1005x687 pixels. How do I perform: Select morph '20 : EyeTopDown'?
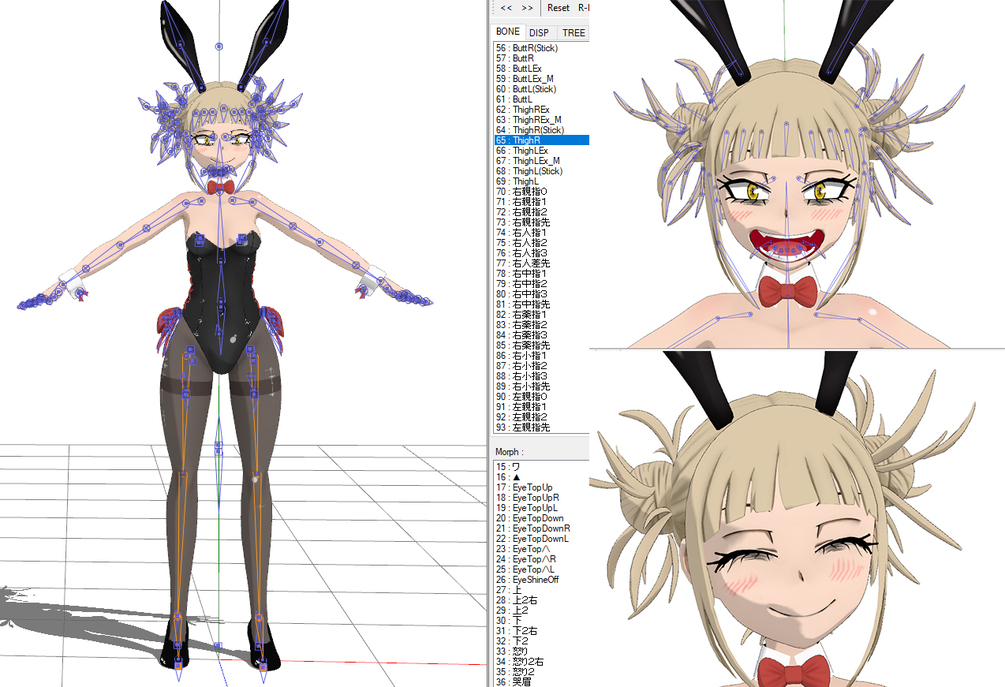(x=542, y=518)
